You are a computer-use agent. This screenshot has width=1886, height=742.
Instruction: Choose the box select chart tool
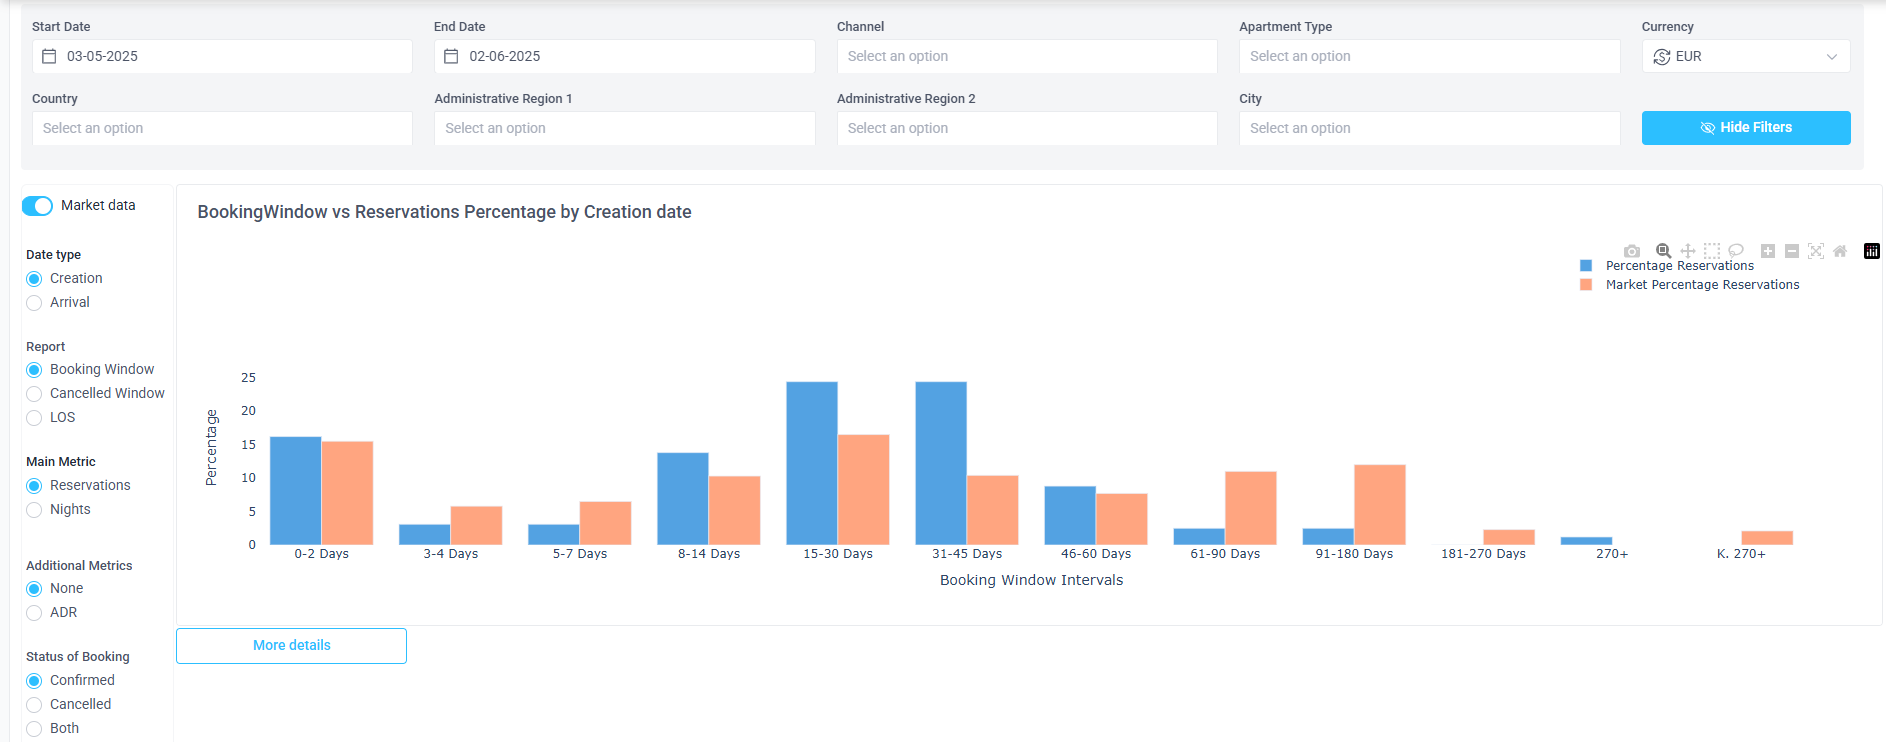click(1712, 251)
